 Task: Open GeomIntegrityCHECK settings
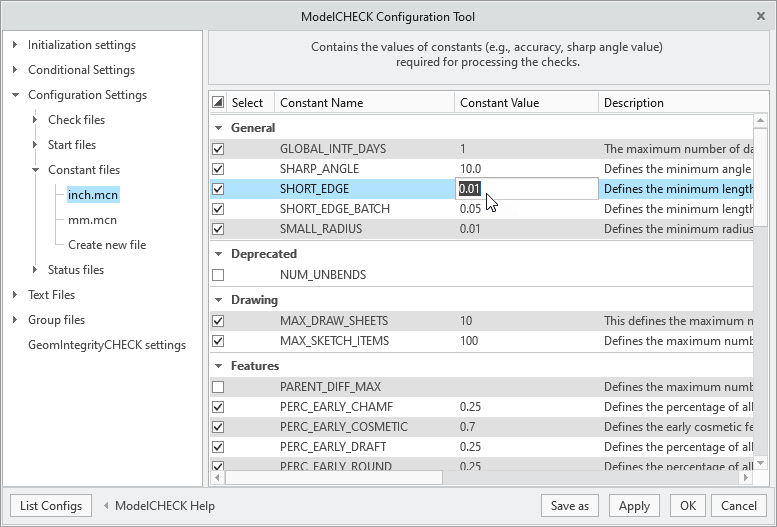pyautogui.click(x=107, y=345)
